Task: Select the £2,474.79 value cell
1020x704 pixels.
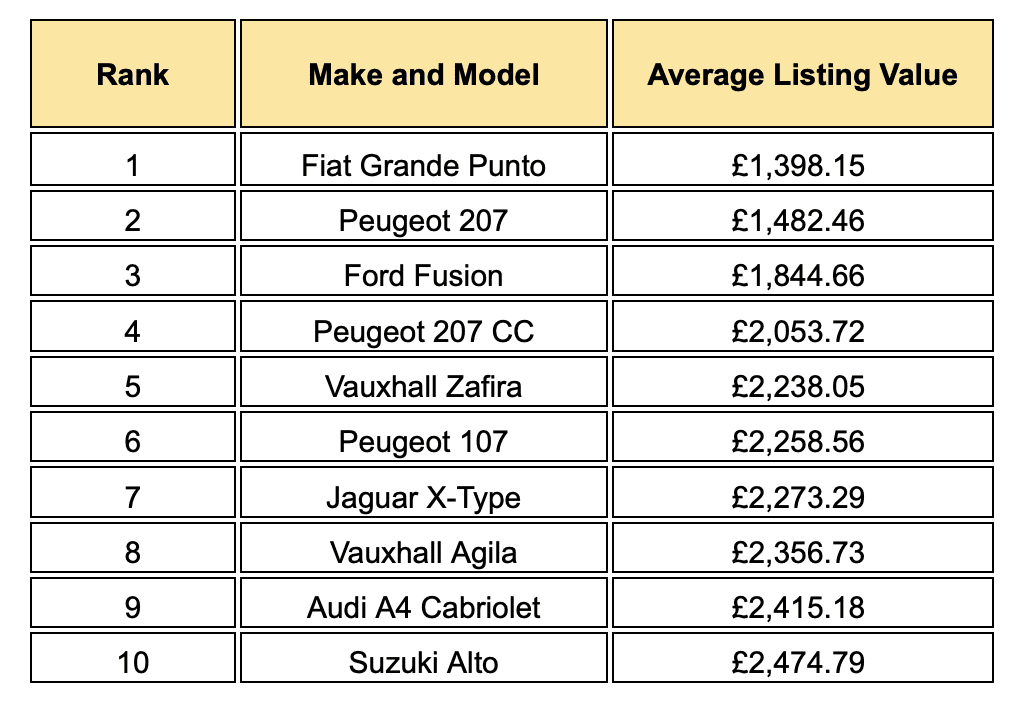Action: tap(803, 658)
